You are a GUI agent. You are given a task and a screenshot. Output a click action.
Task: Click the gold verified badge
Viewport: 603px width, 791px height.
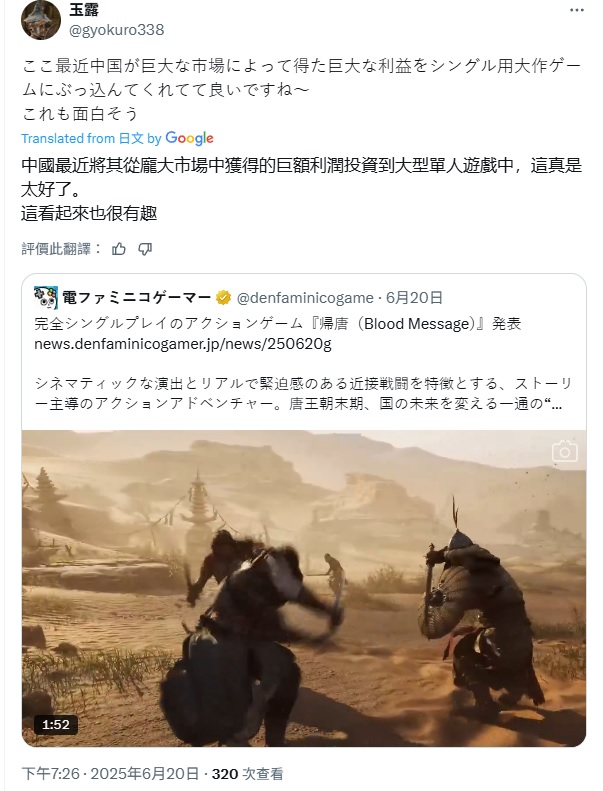[x=223, y=298]
